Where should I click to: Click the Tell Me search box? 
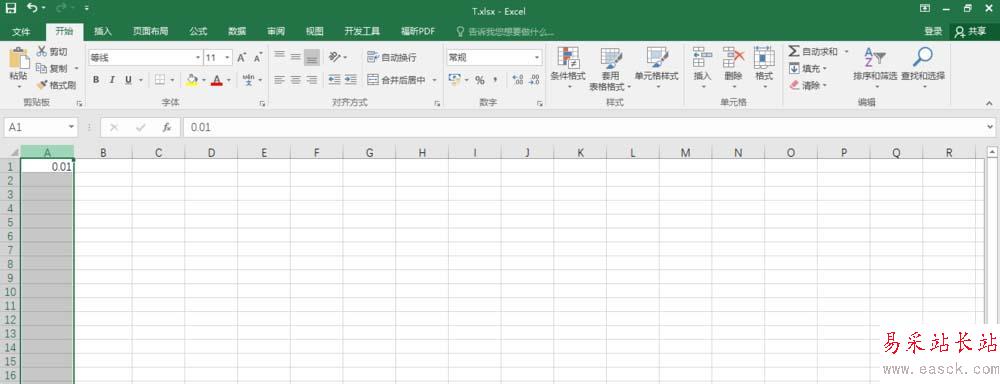click(505, 31)
